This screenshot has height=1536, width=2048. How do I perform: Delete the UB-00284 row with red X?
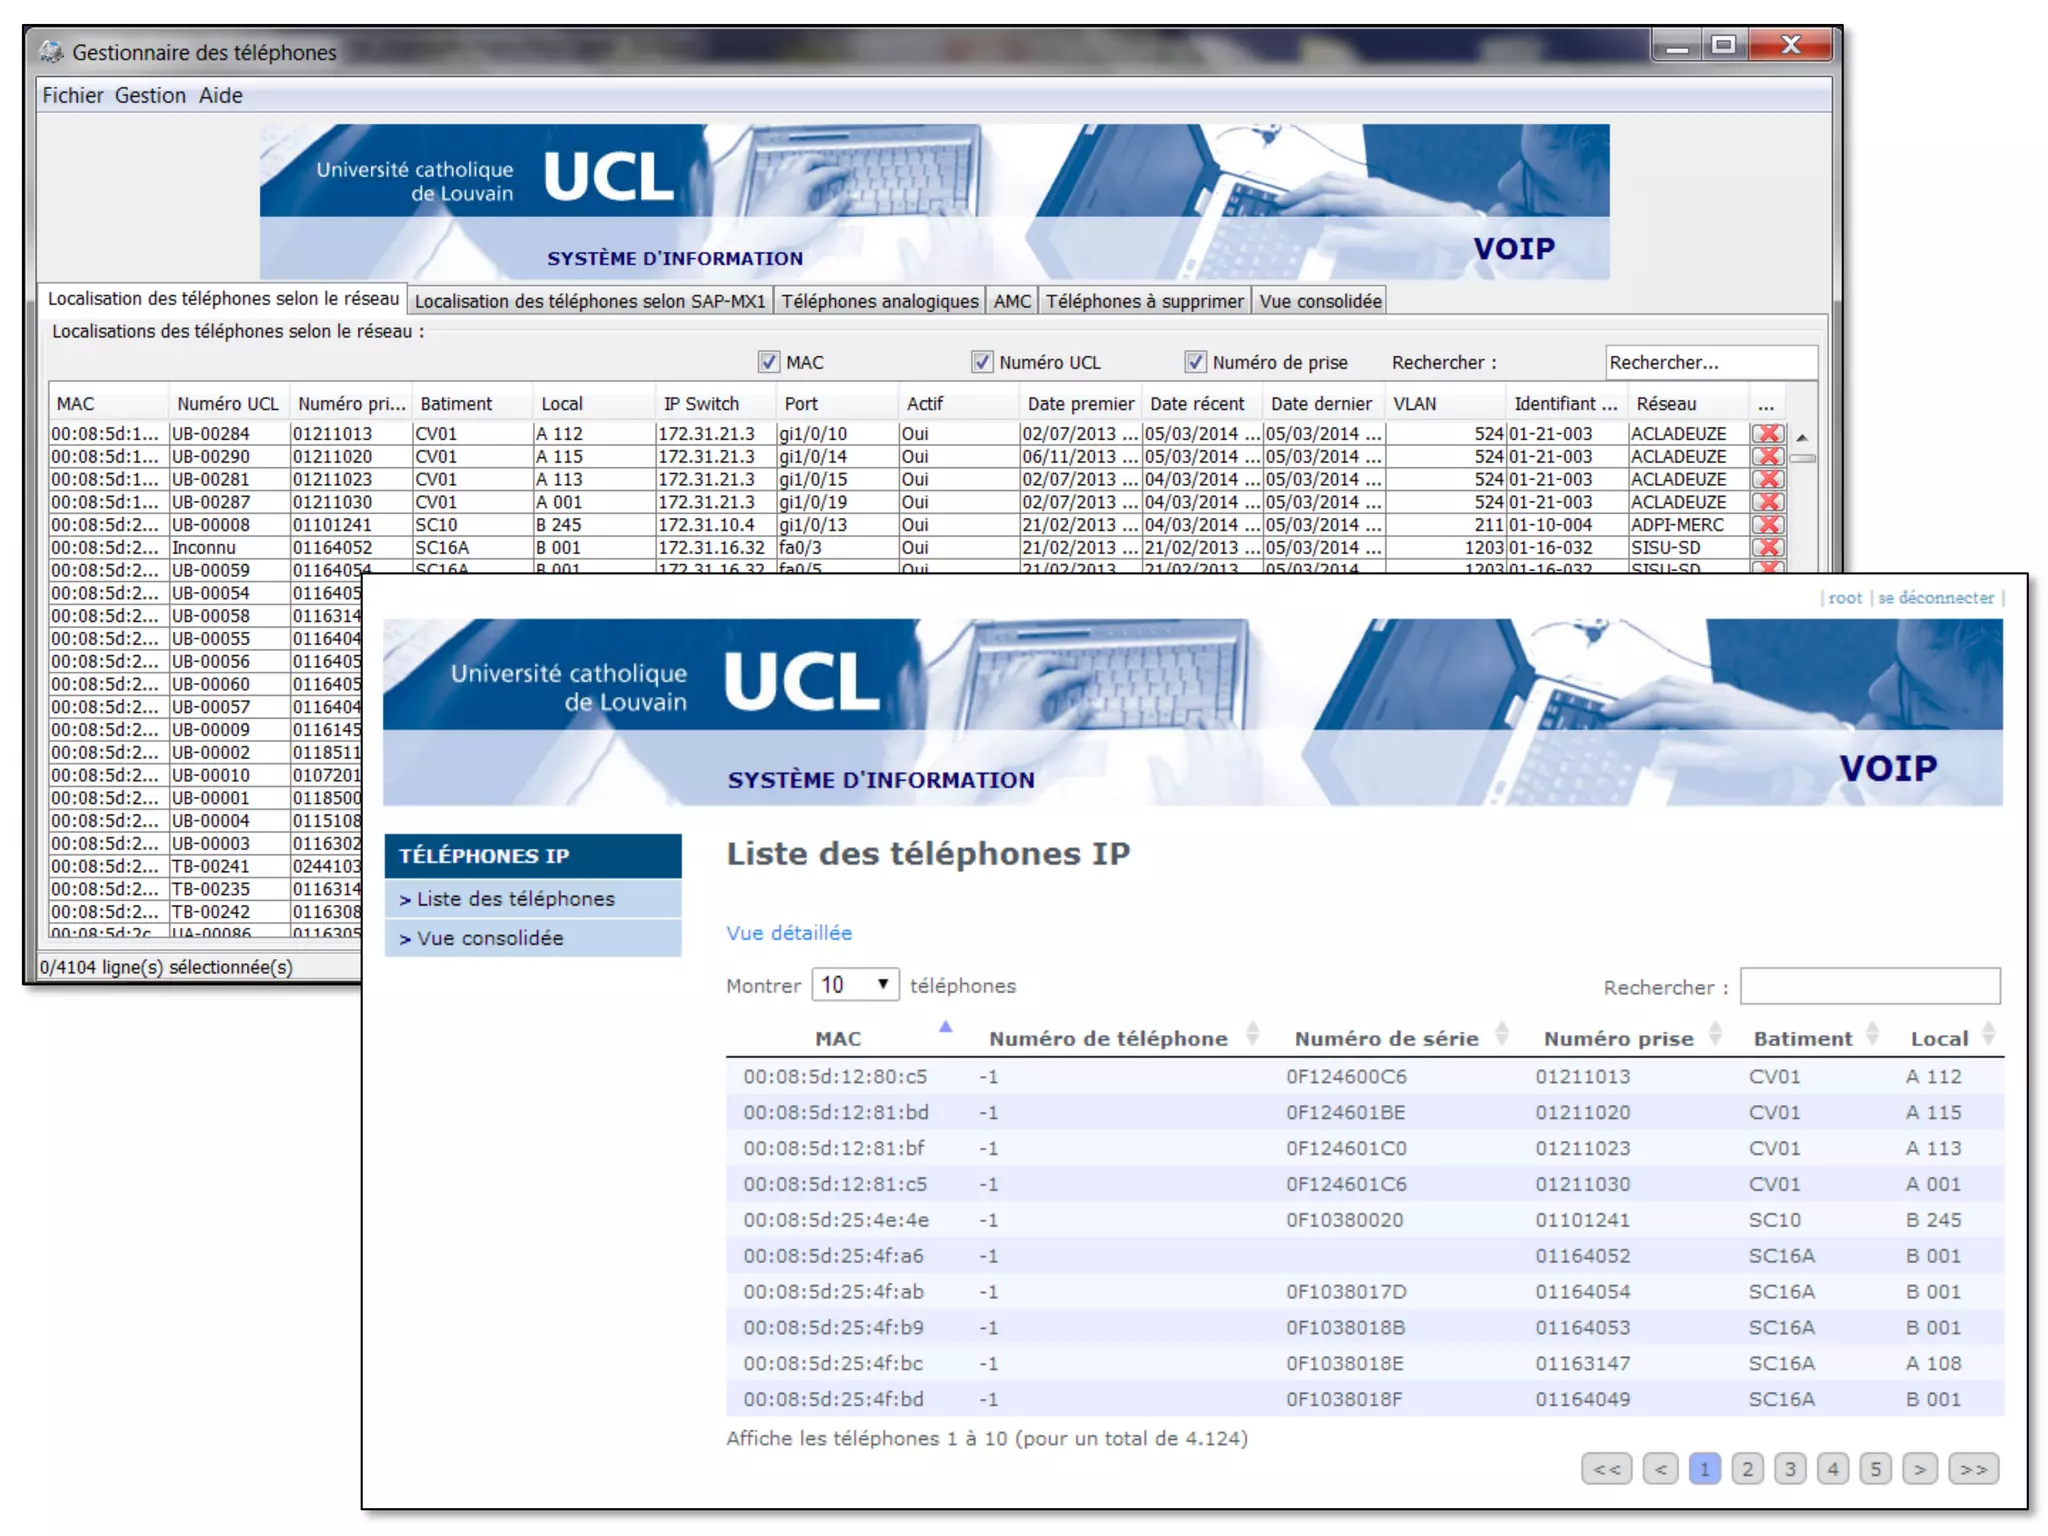click(1767, 433)
